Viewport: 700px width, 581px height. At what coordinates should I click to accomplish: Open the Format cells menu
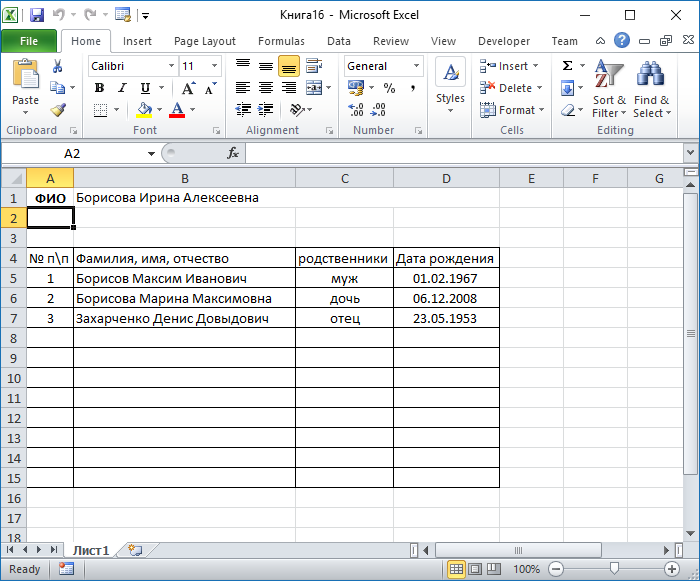[512, 110]
